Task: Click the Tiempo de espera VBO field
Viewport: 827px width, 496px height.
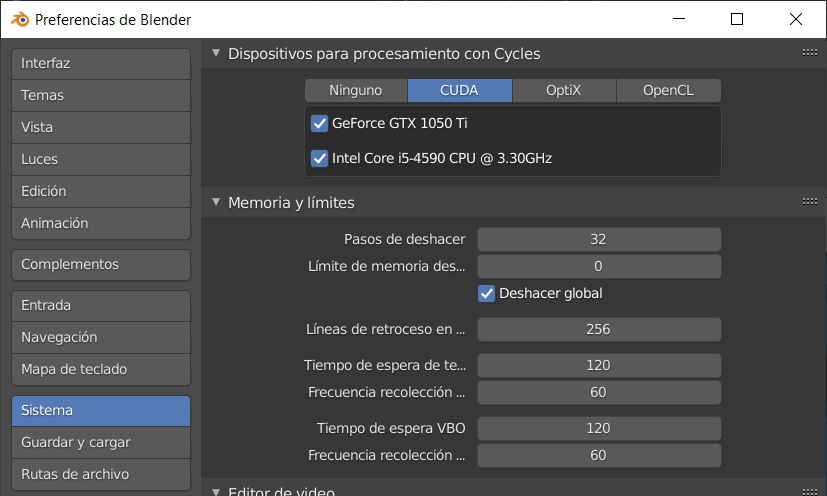Action: pos(599,428)
